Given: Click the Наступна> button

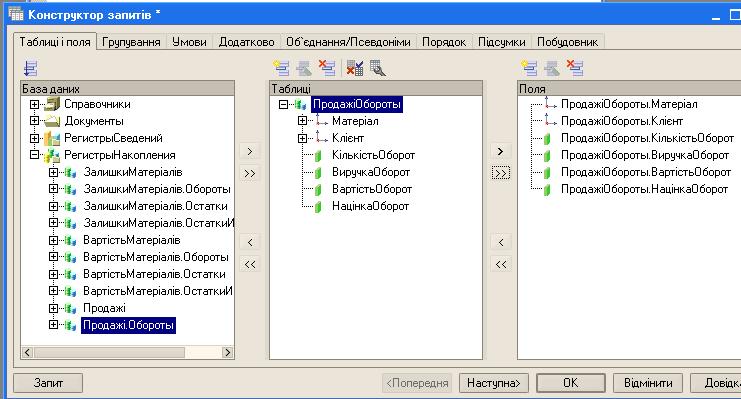Looking at the screenshot, I should tap(493, 383).
